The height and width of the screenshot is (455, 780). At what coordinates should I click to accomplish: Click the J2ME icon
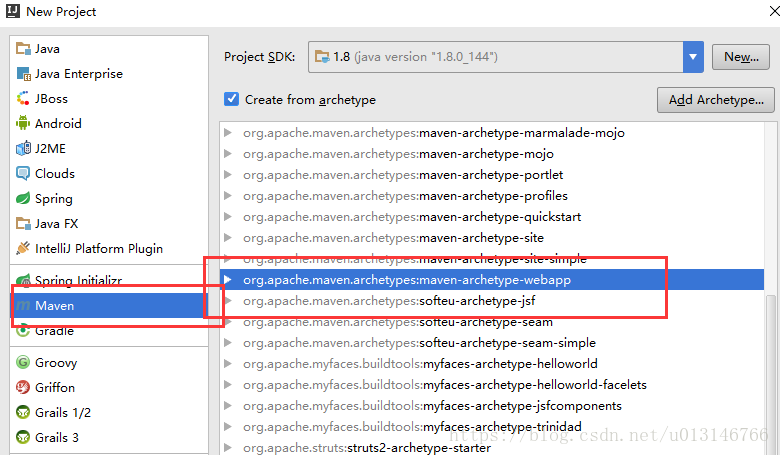pyautogui.click(x=23, y=148)
